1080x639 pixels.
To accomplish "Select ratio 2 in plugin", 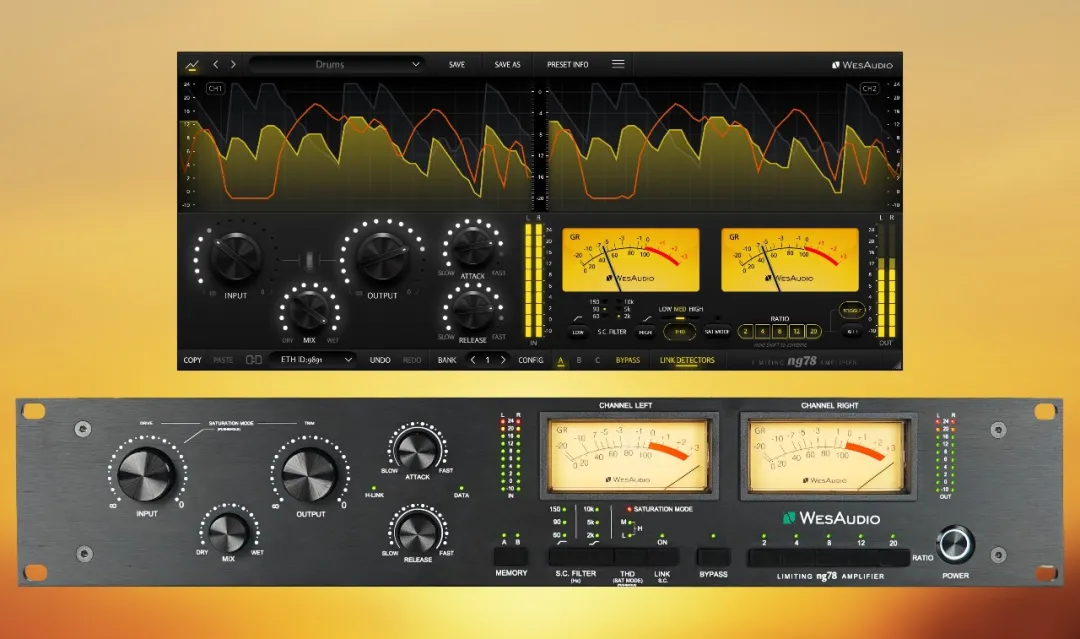I will 745,331.
